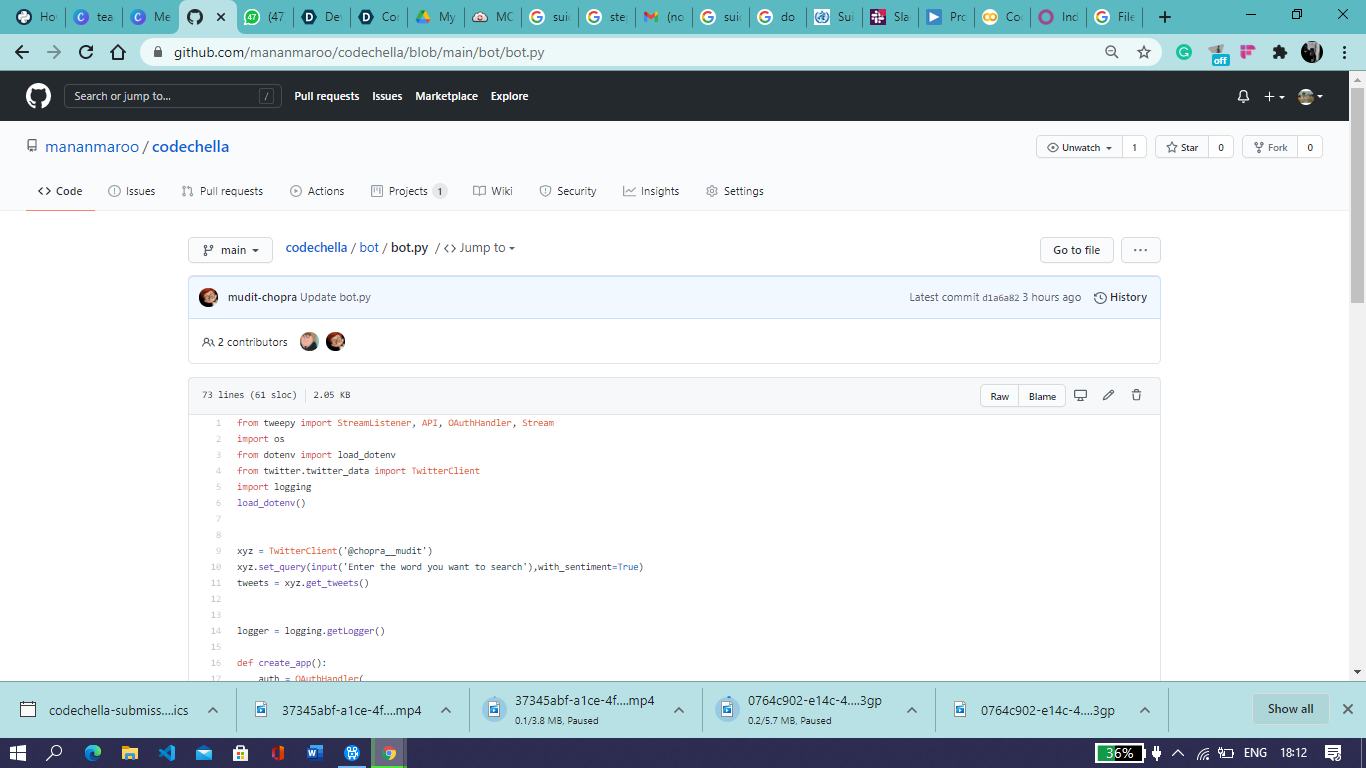The height and width of the screenshot is (768, 1366).
Task: Click the GitHub Octocat logo
Action: tap(38, 96)
